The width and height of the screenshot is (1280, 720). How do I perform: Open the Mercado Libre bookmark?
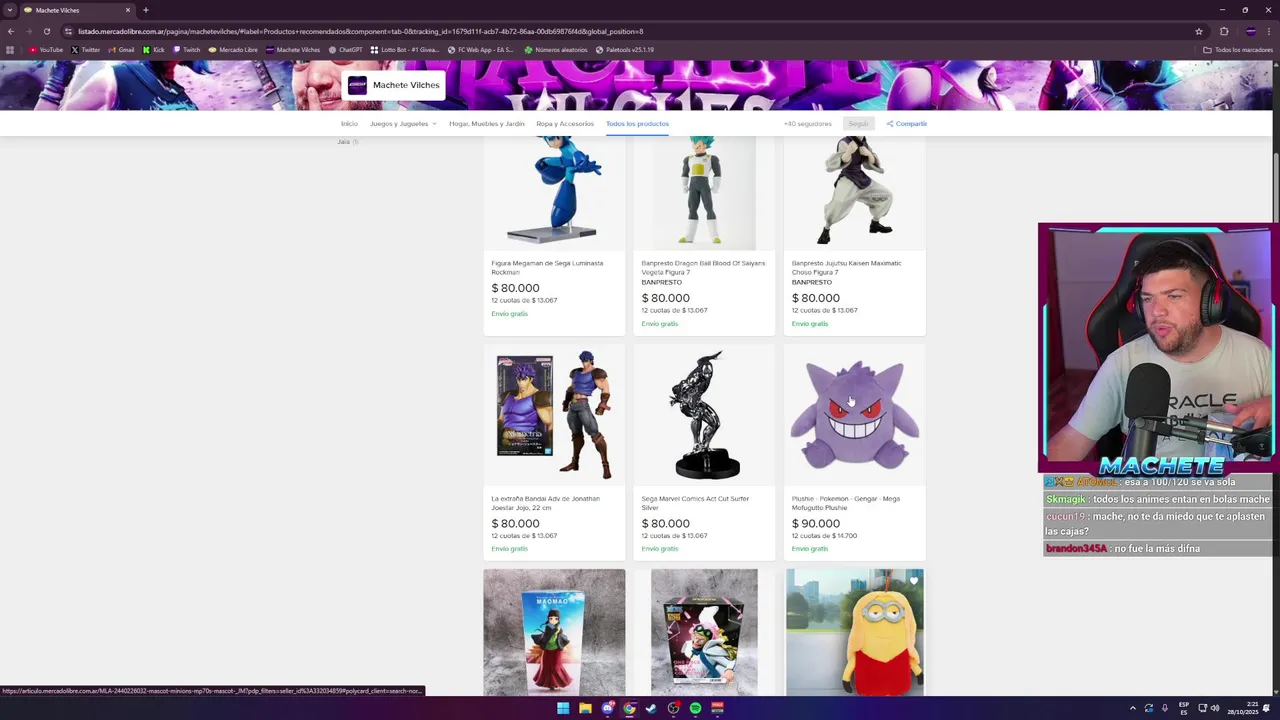[x=233, y=50]
